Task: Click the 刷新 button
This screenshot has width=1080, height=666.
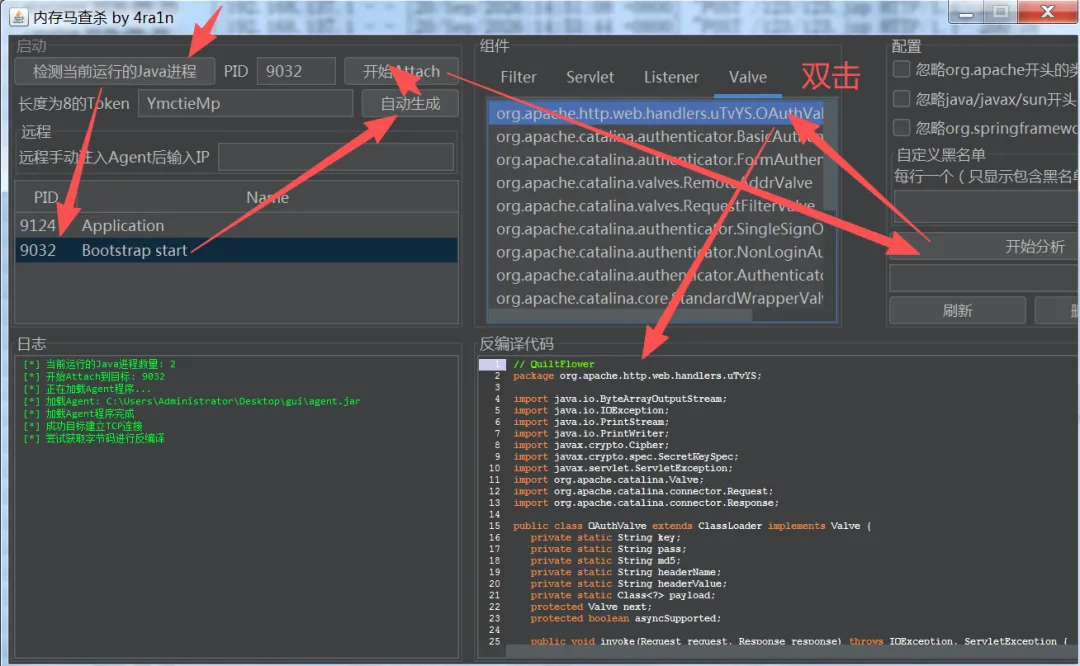Action: [x=957, y=311]
